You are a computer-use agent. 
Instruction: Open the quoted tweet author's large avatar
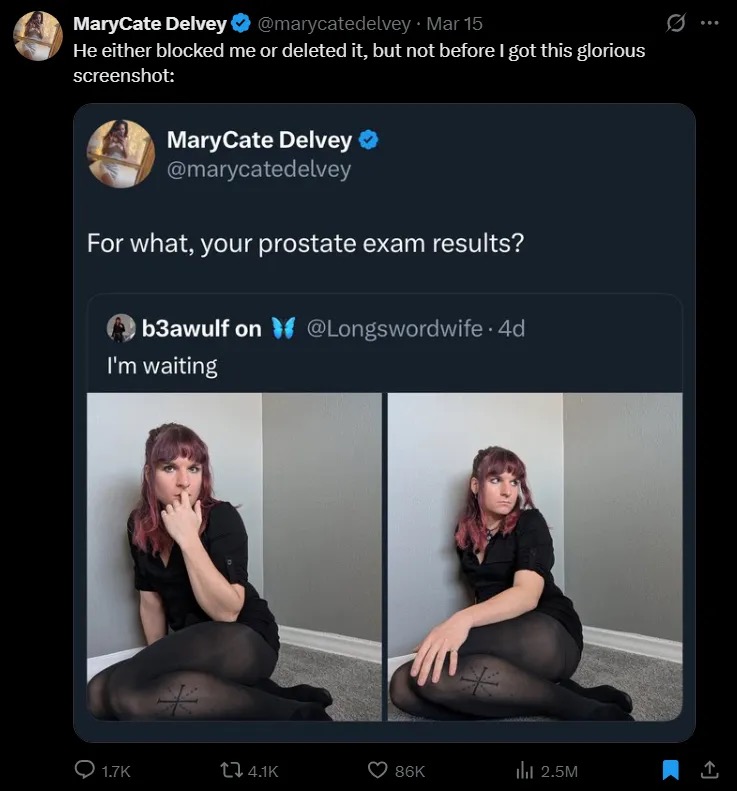point(120,154)
